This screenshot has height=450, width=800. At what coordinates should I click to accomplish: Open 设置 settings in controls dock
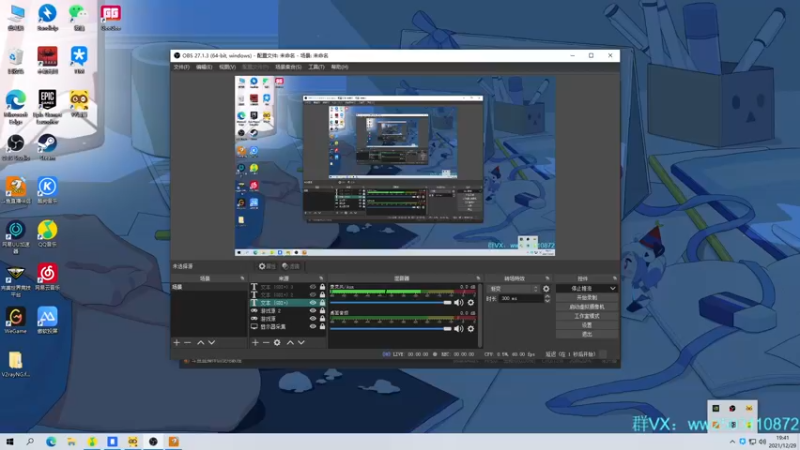pyautogui.click(x=587, y=325)
